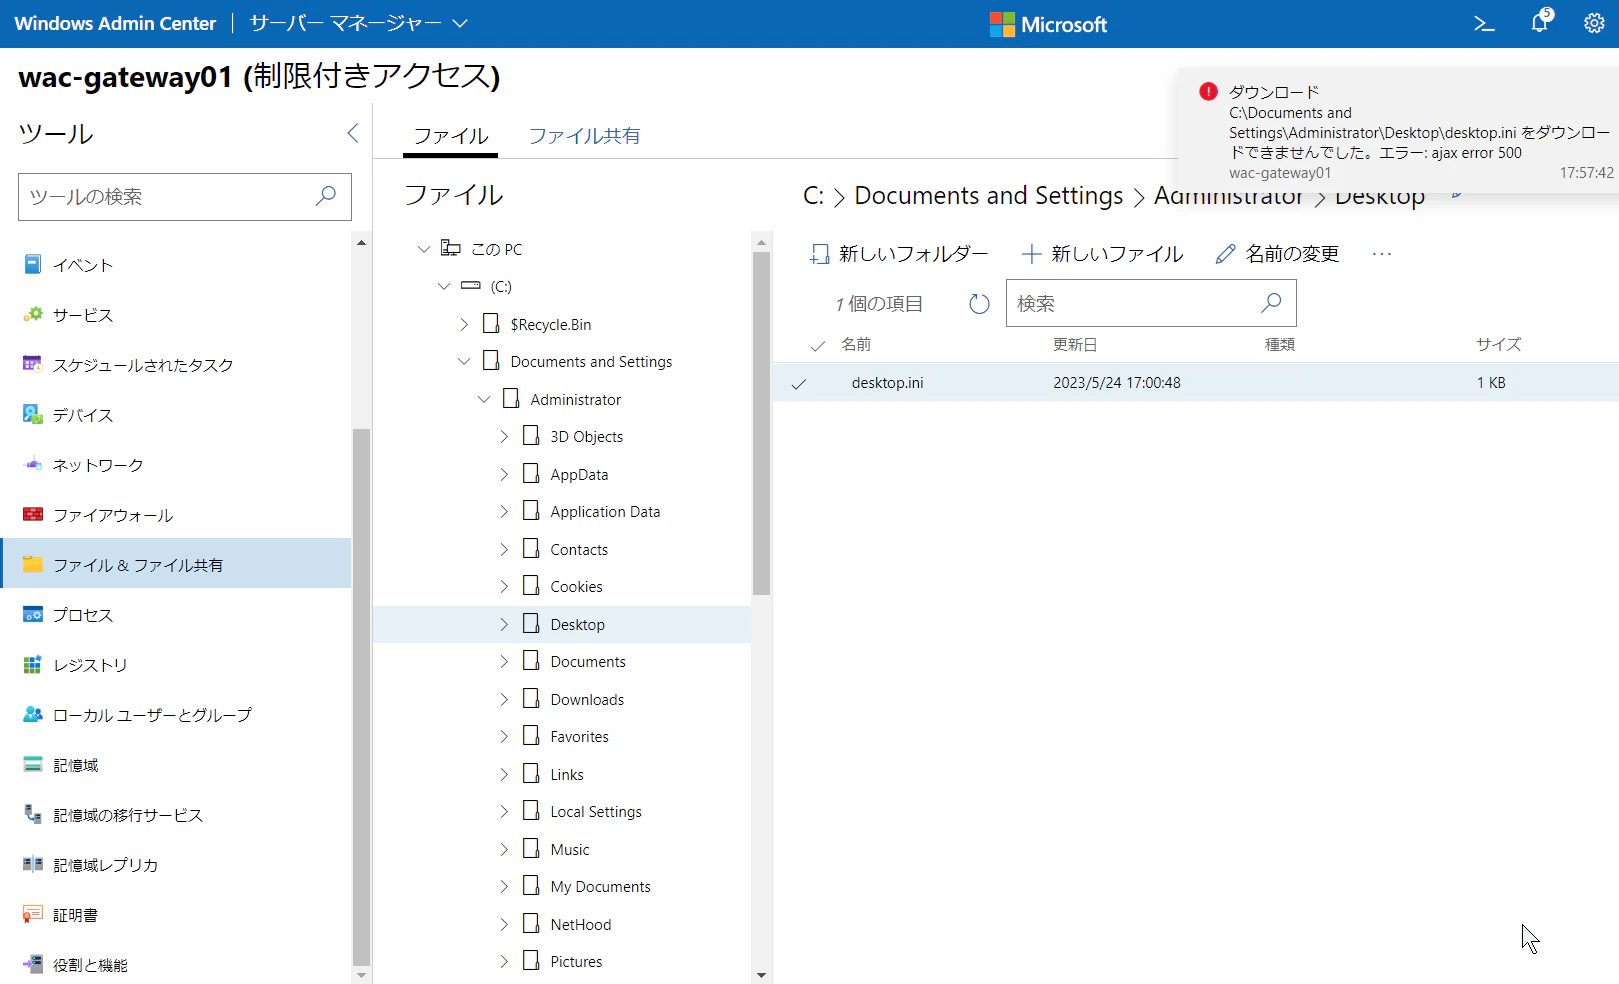Expand the 3D Objects folder

pos(504,436)
